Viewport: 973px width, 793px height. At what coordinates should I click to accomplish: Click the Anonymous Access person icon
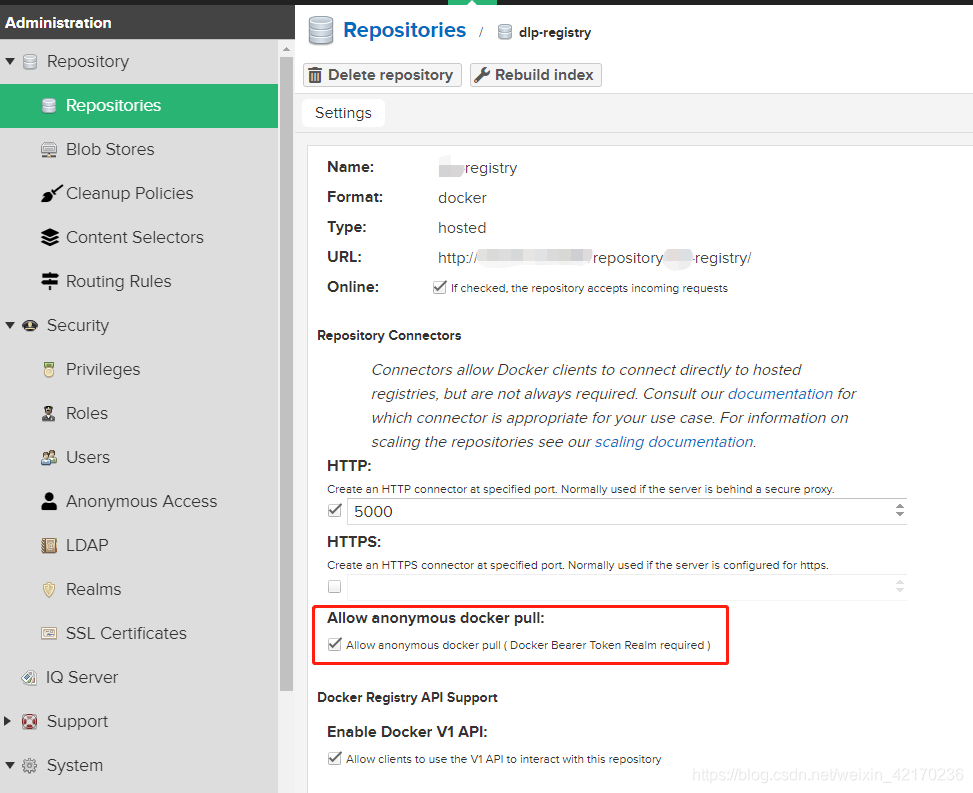49,501
